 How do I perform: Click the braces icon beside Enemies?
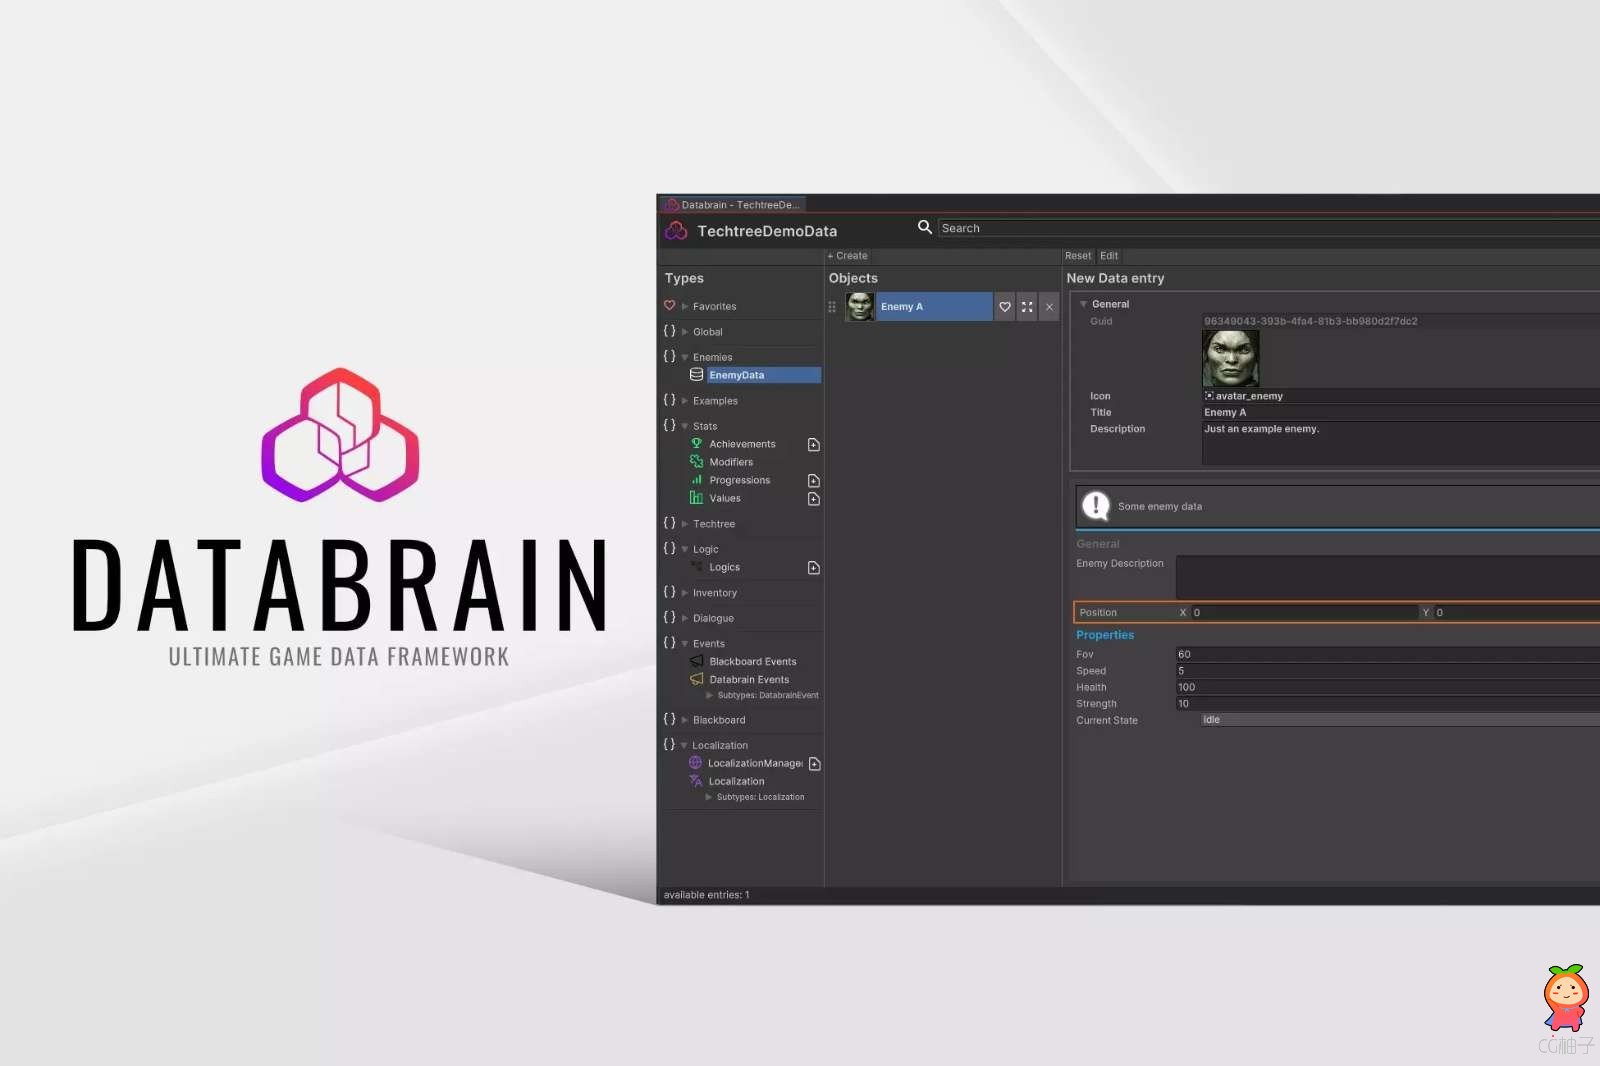pyautogui.click(x=669, y=356)
